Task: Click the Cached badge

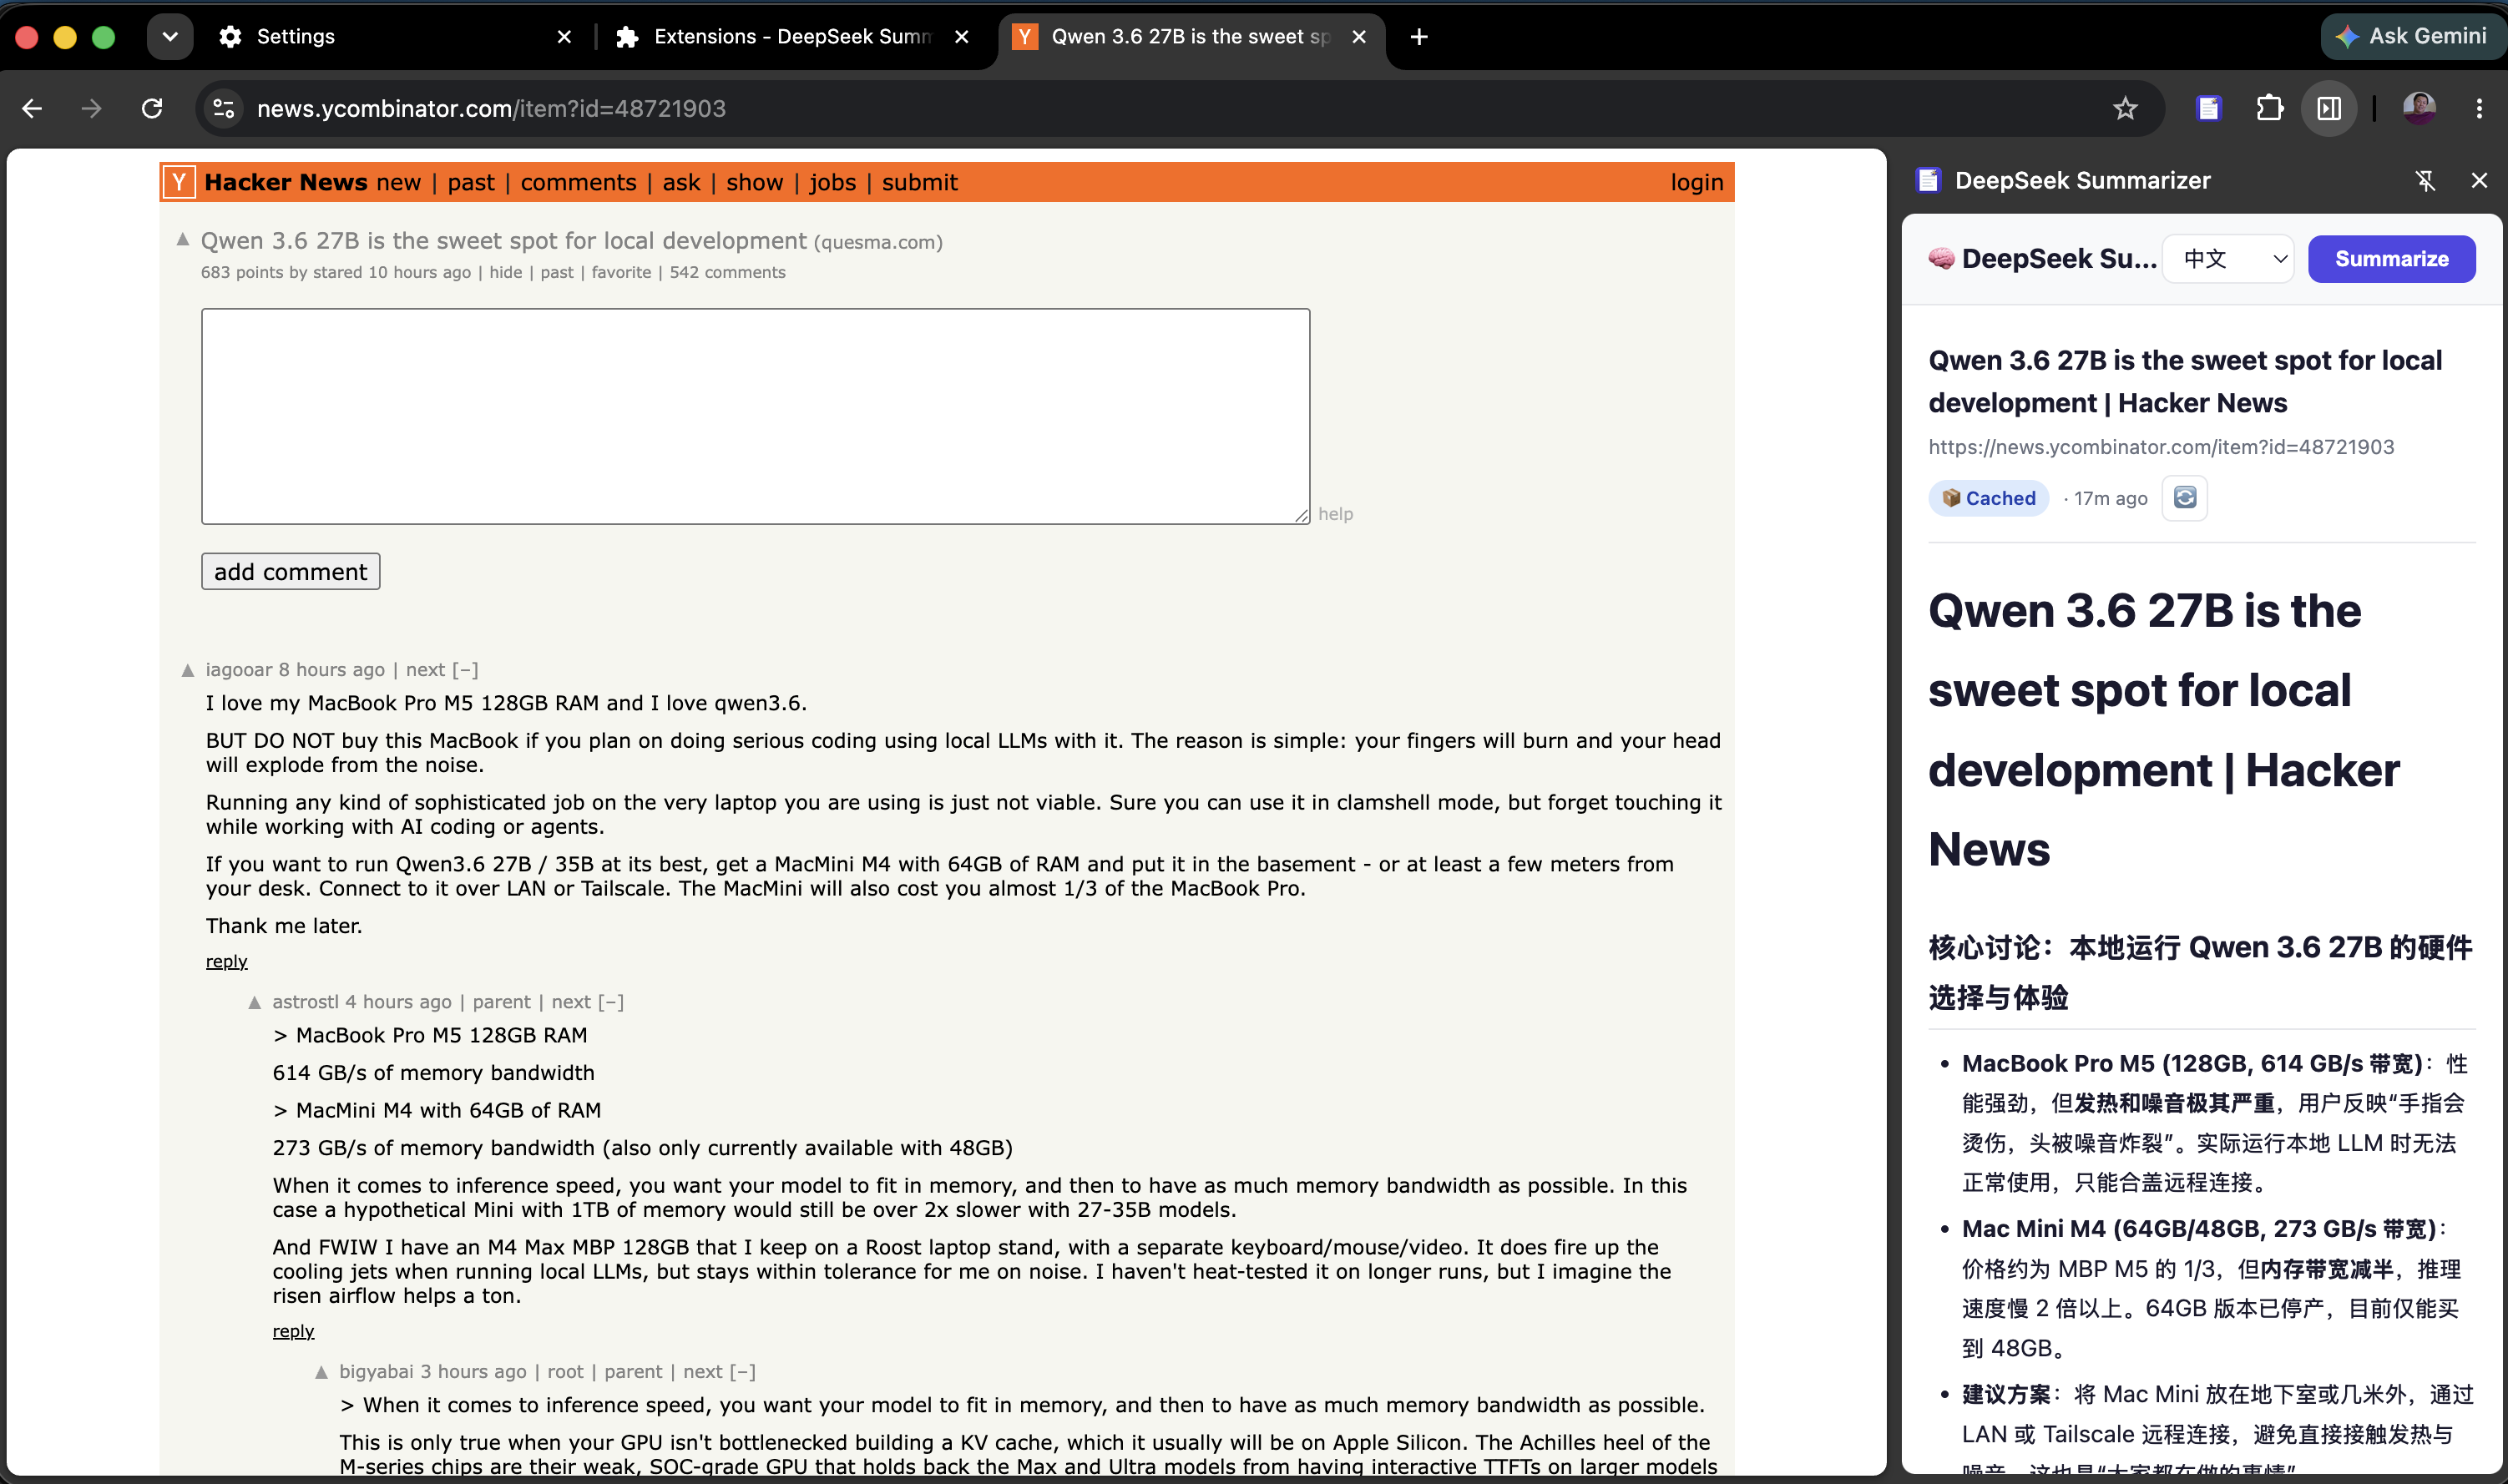Action: [x=1988, y=498]
